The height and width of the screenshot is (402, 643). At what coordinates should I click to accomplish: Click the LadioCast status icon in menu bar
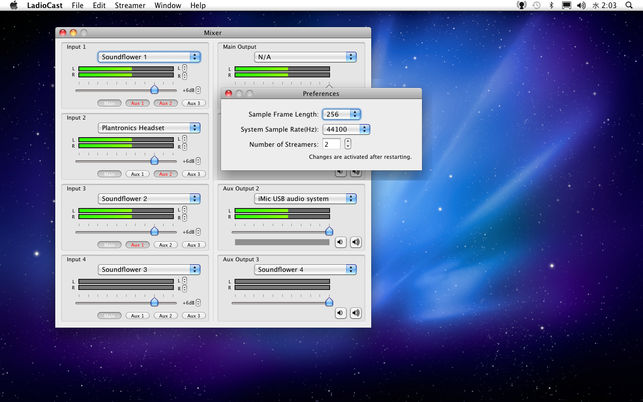521,5
